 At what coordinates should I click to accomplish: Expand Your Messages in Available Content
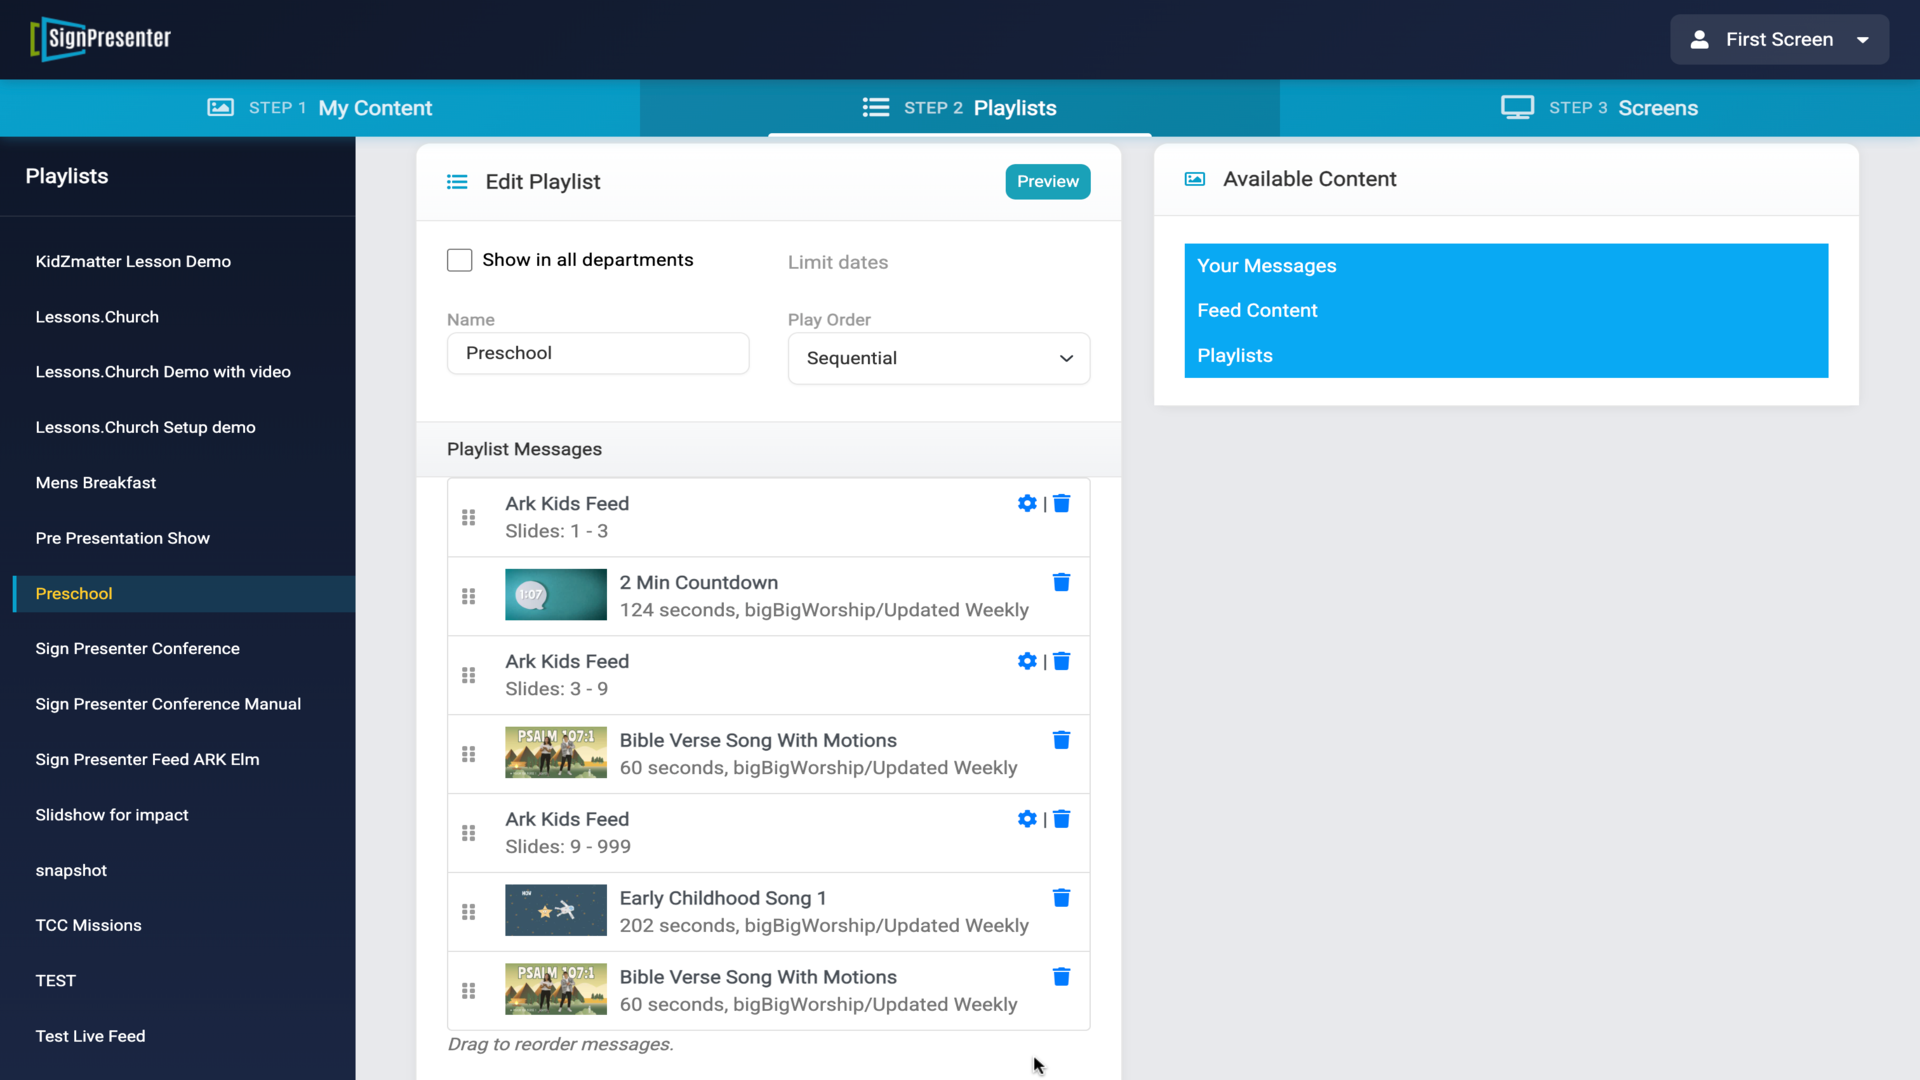tap(1266, 266)
